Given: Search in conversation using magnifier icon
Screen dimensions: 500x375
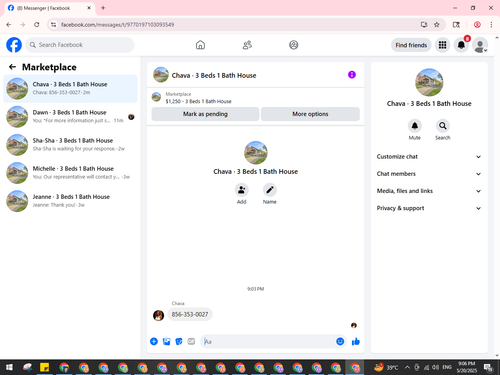Looking at the screenshot, I should click(443, 126).
